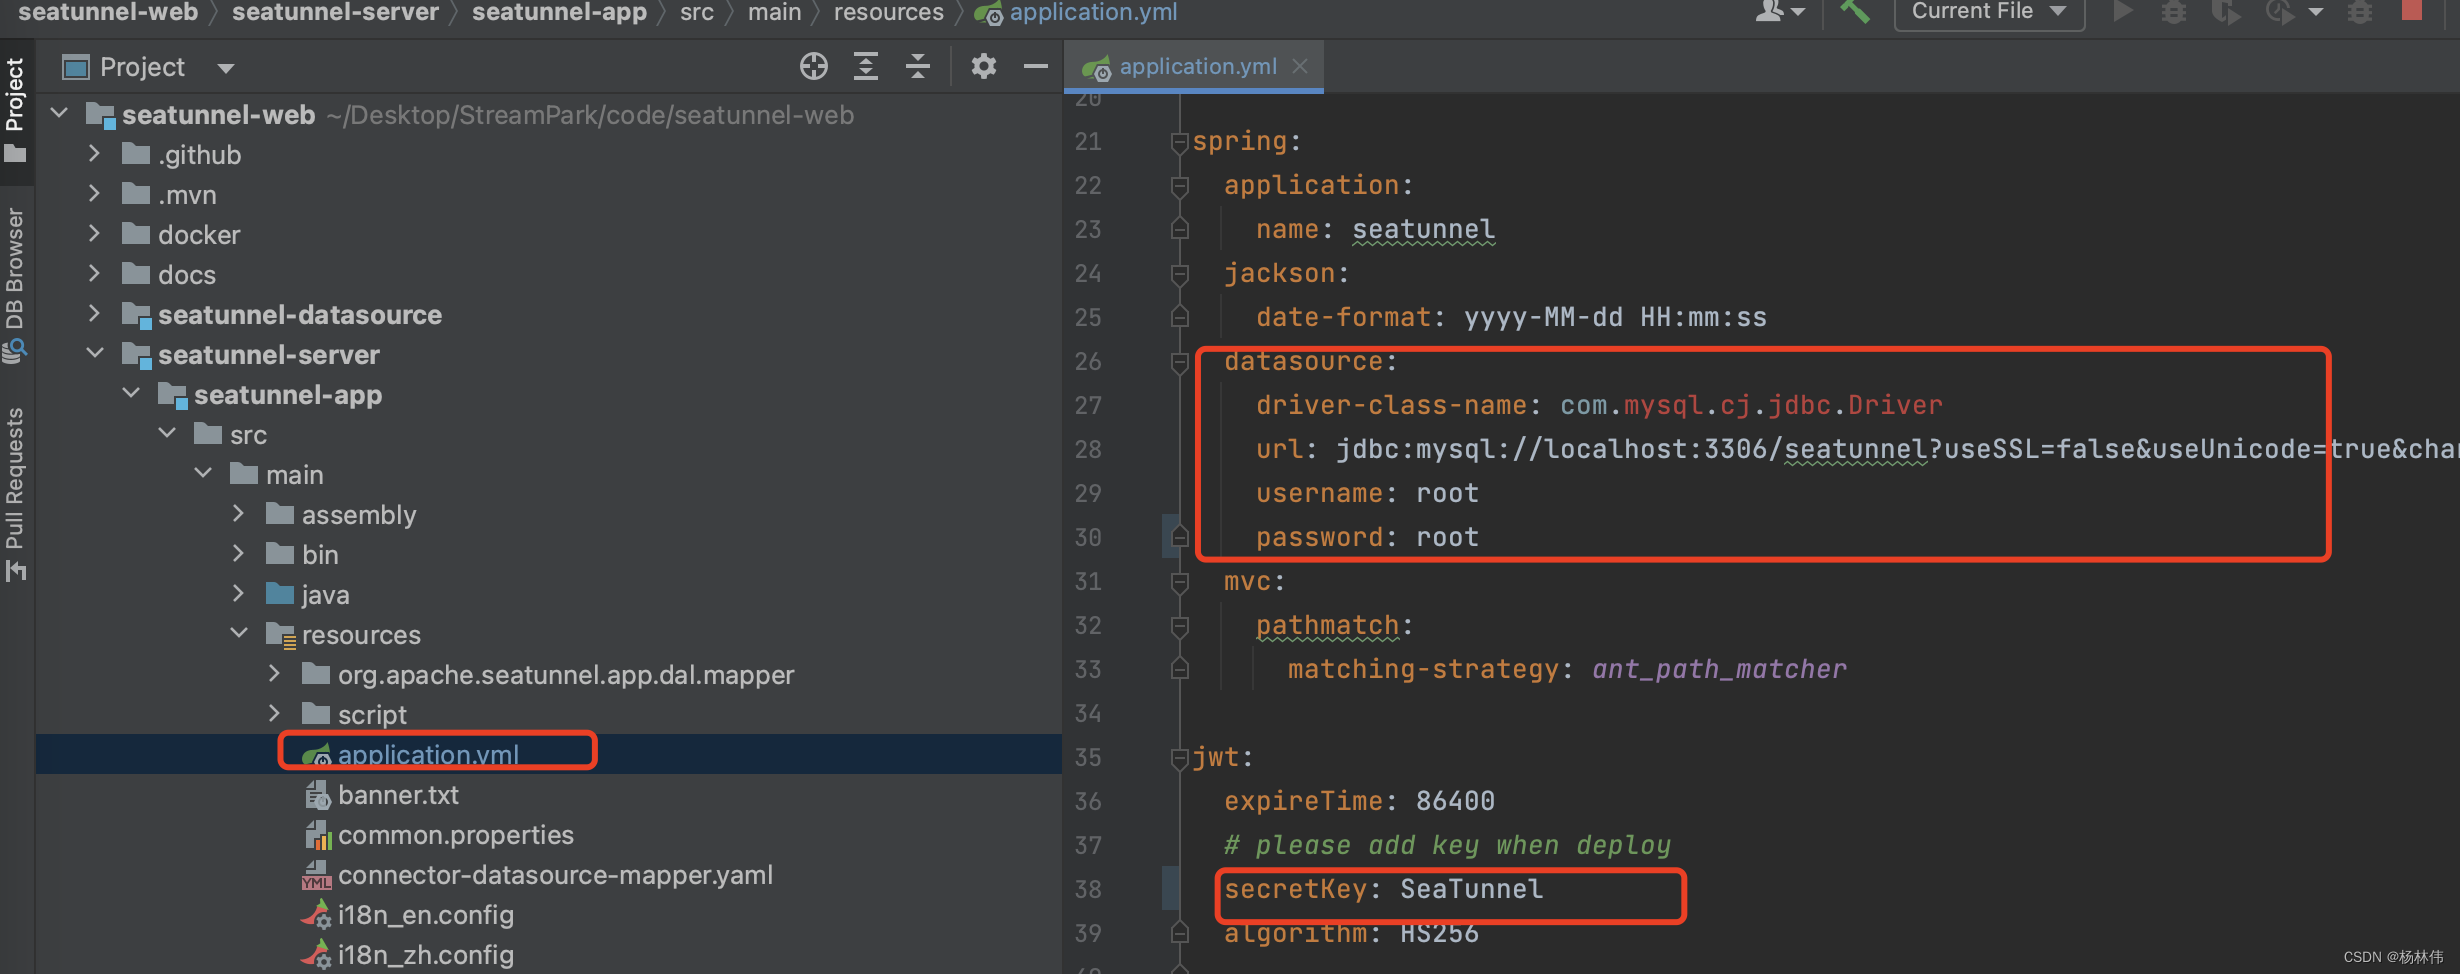The height and width of the screenshot is (974, 2460).
Task: Click the Collapse All icon in Project panel
Action: pyautogui.click(x=918, y=67)
